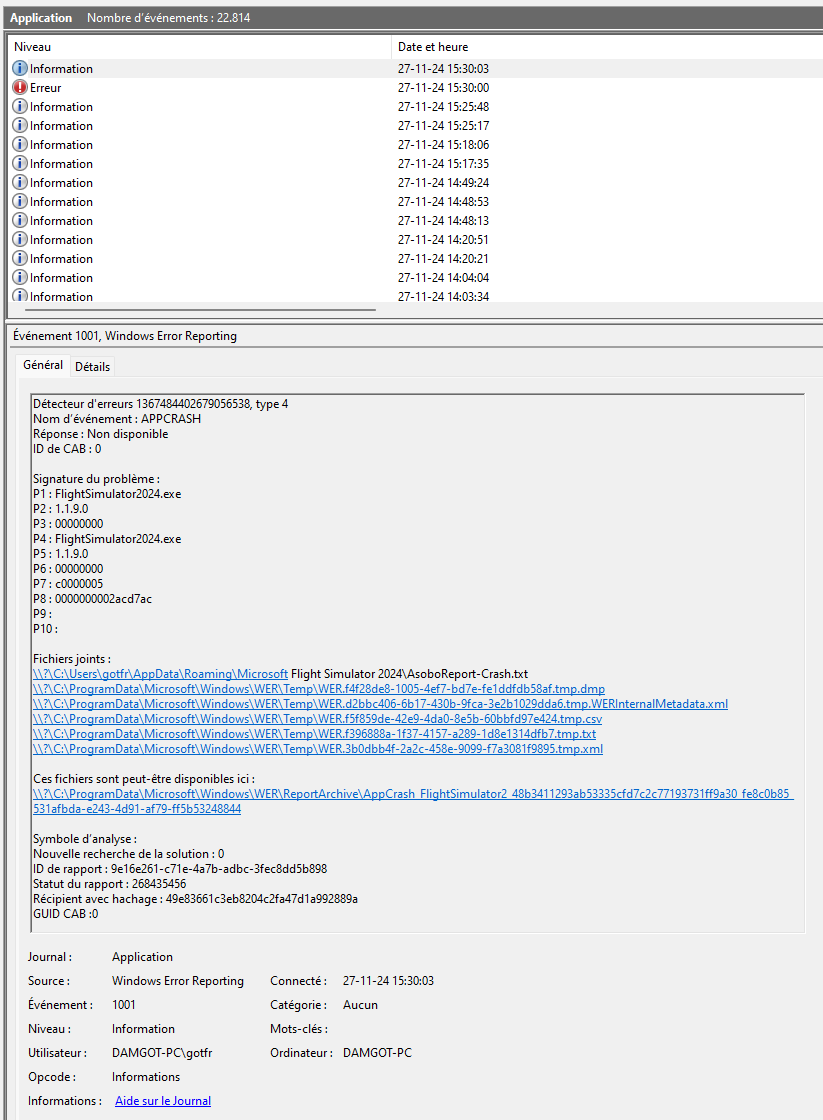Click the red error icon at 15:30:00
This screenshot has width=823, height=1120.
tap(20, 88)
